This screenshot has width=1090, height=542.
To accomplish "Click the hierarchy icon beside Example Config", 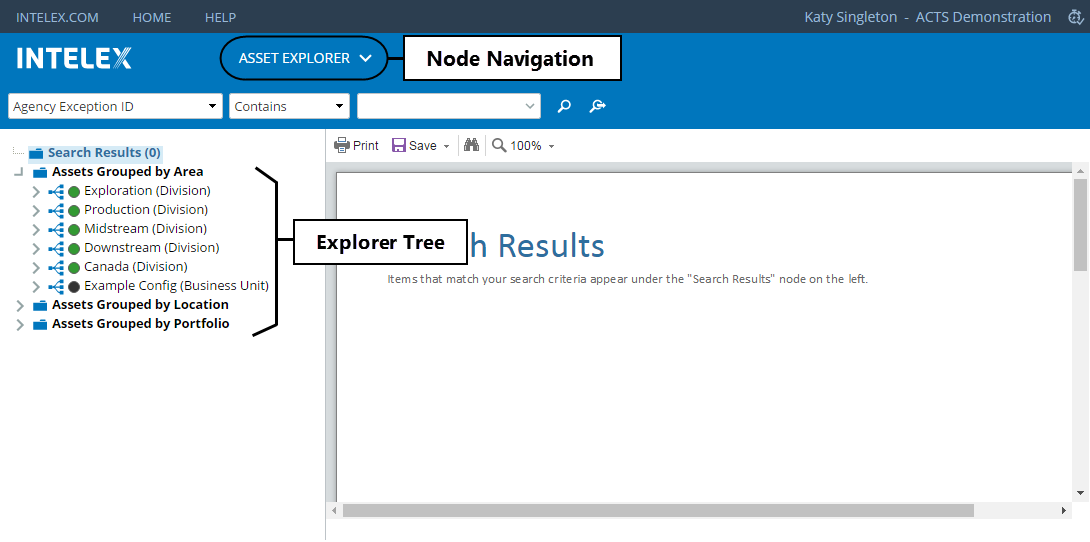I will pos(56,286).
